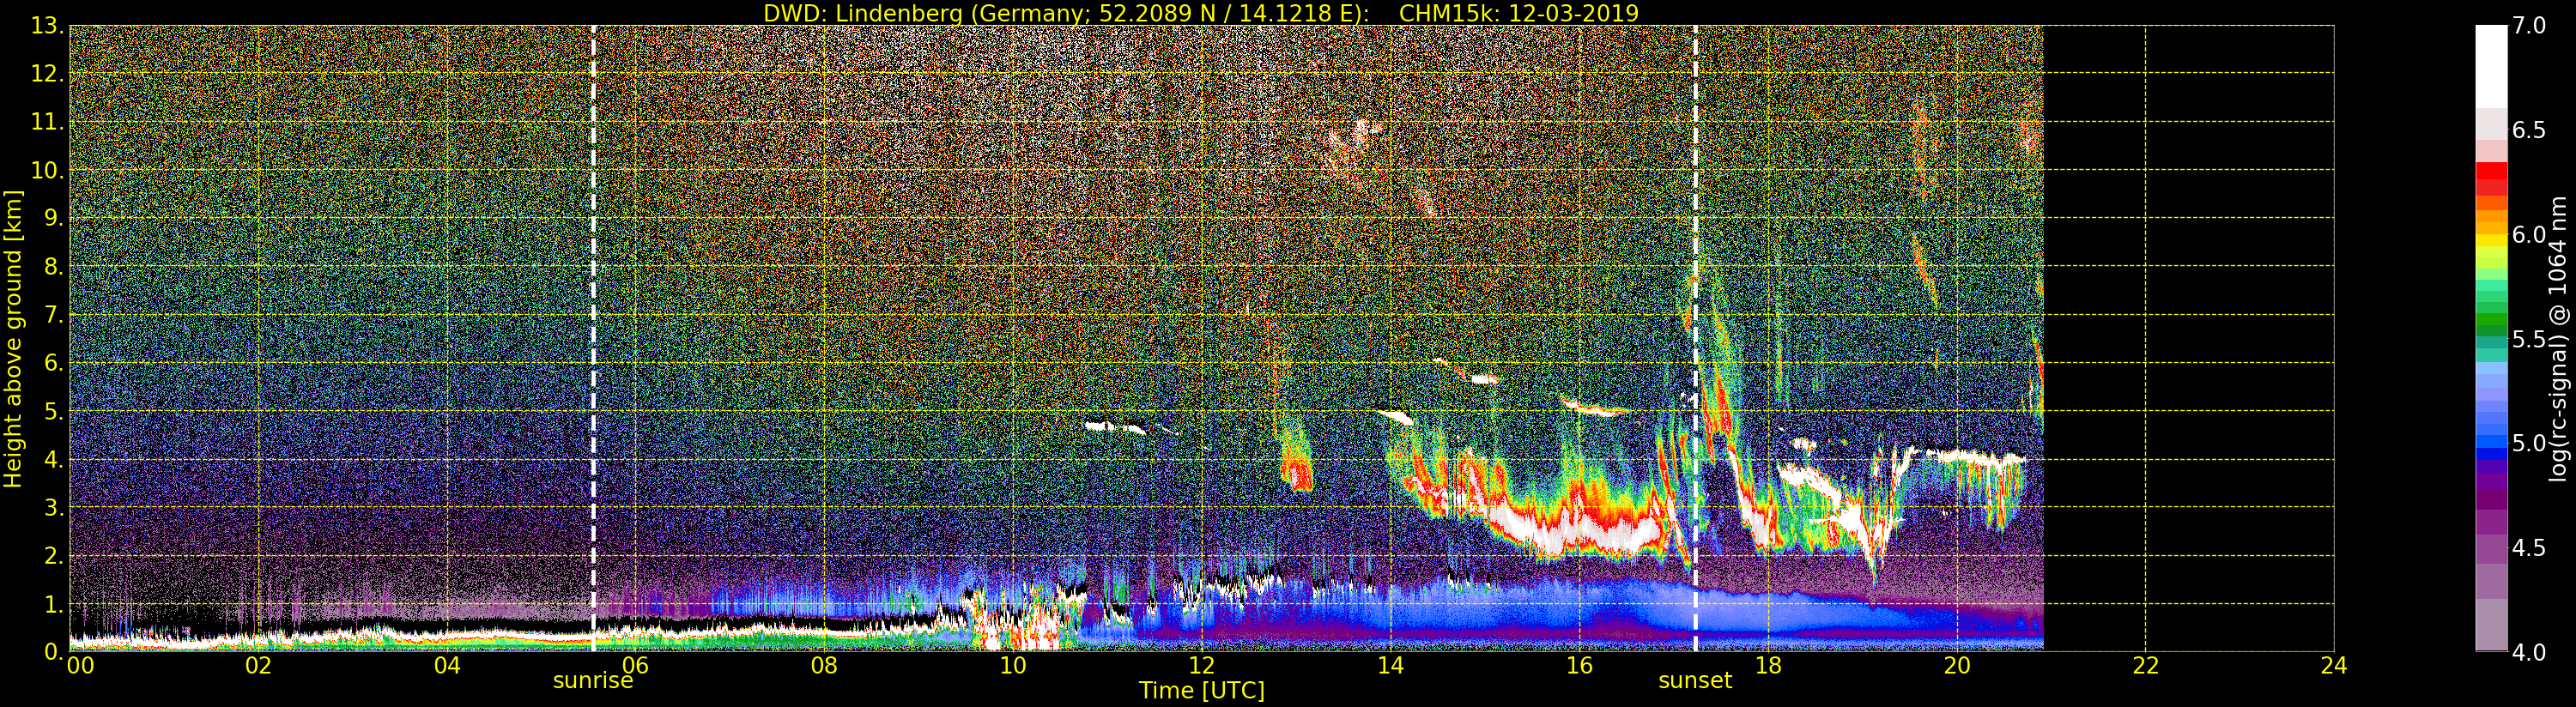The image size is (2576, 707).
Task: Select the white dashed sunset marker line
Action: pyautogui.click(x=1696, y=339)
